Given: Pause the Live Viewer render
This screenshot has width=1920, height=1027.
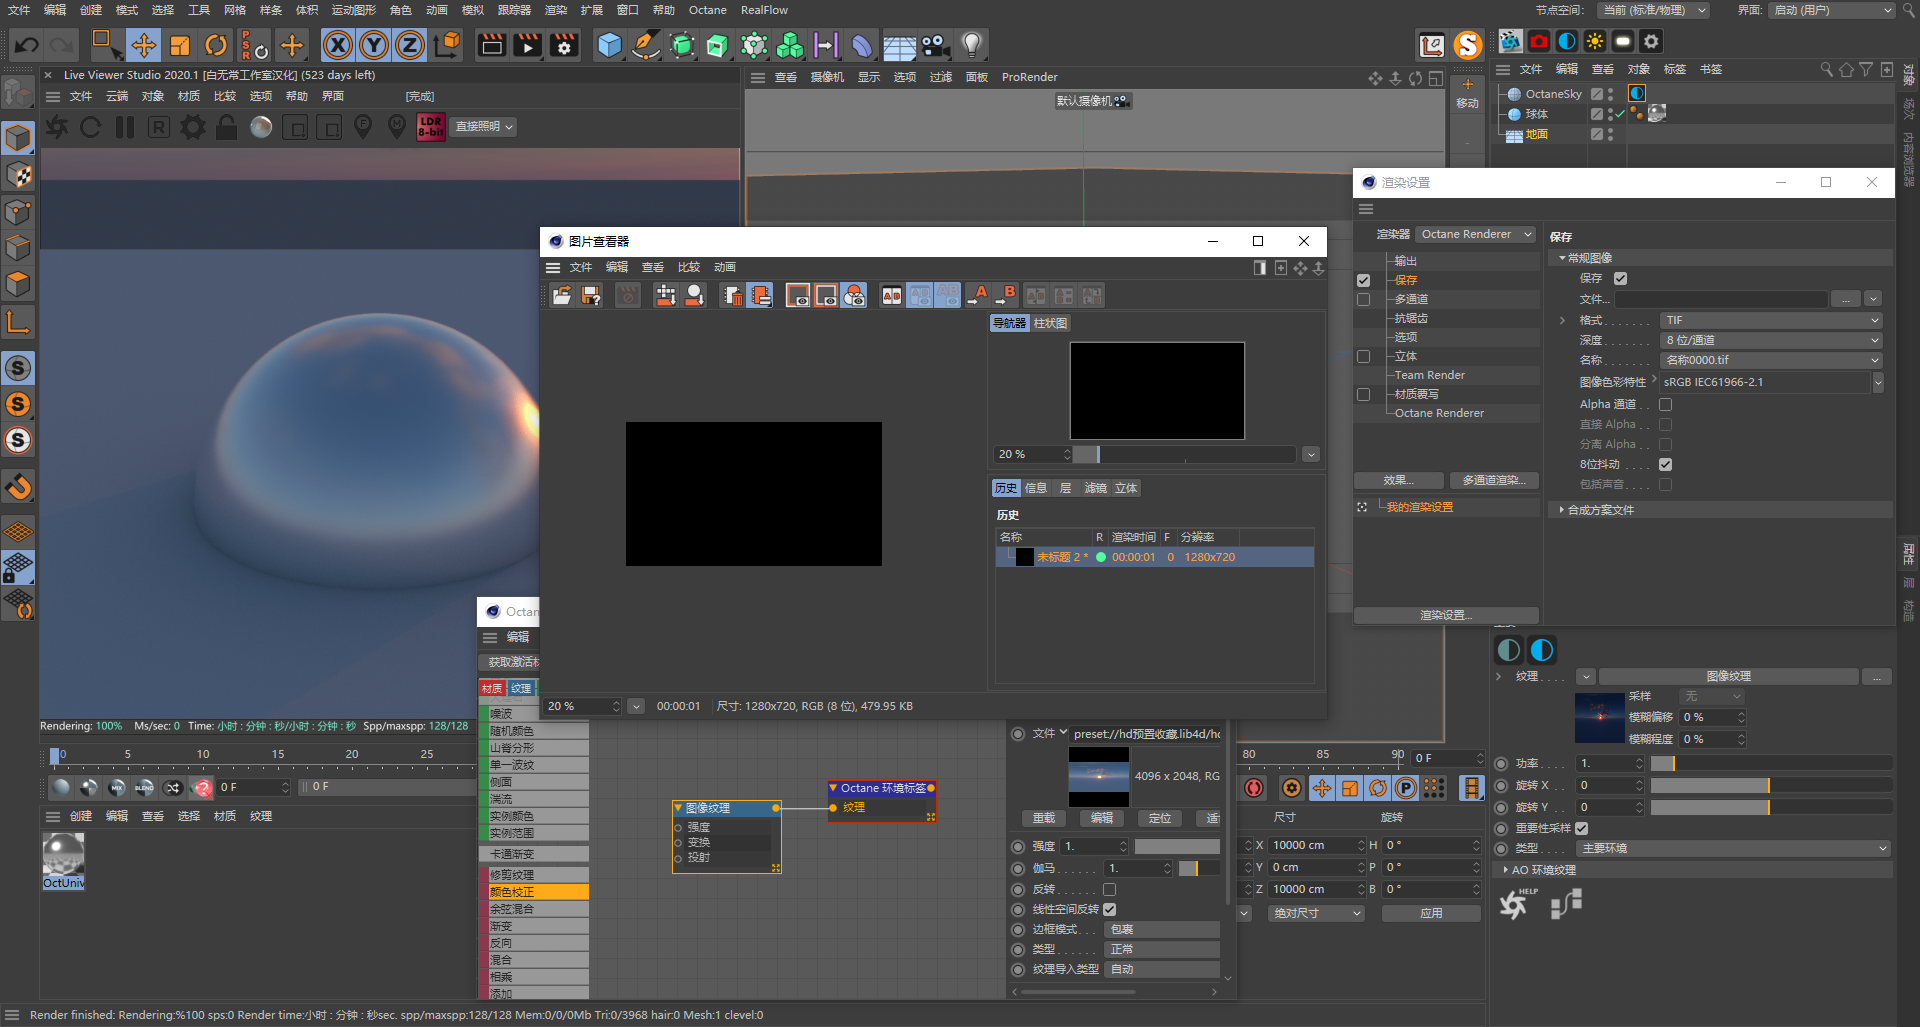Looking at the screenshot, I should pos(125,127).
